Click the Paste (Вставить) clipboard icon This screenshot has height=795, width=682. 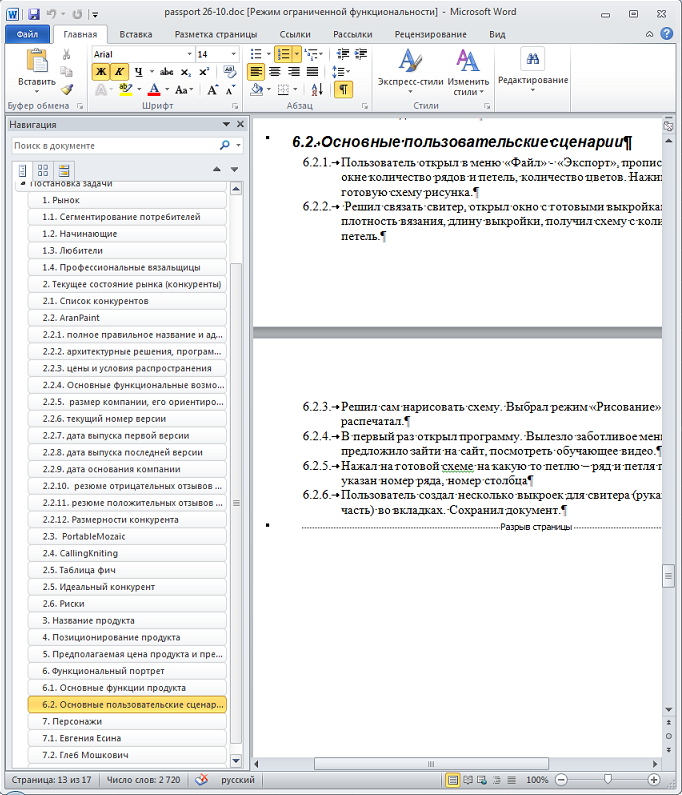tap(36, 62)
